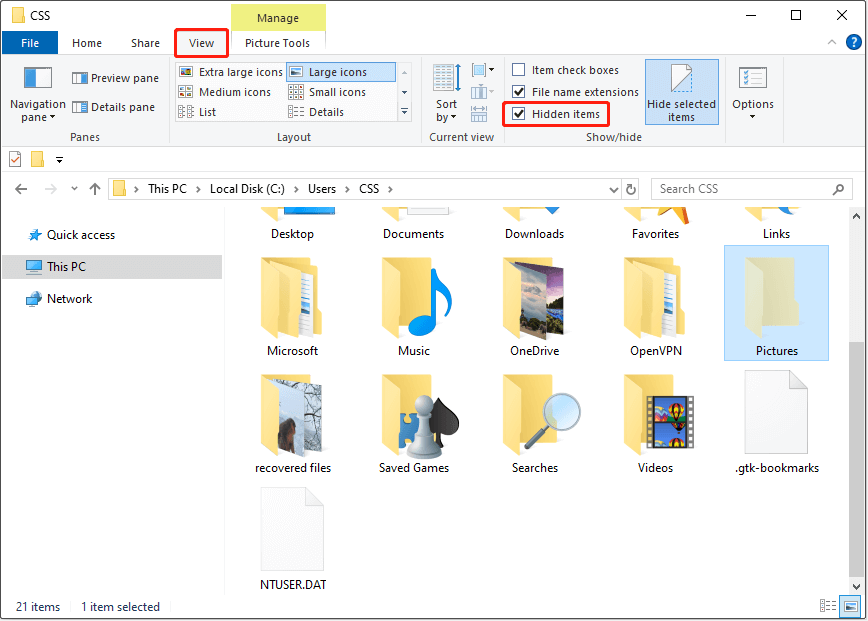Screen dimensions: 868x621
Task: Switch to the Picture Tools tab
Action: [277, 43]
